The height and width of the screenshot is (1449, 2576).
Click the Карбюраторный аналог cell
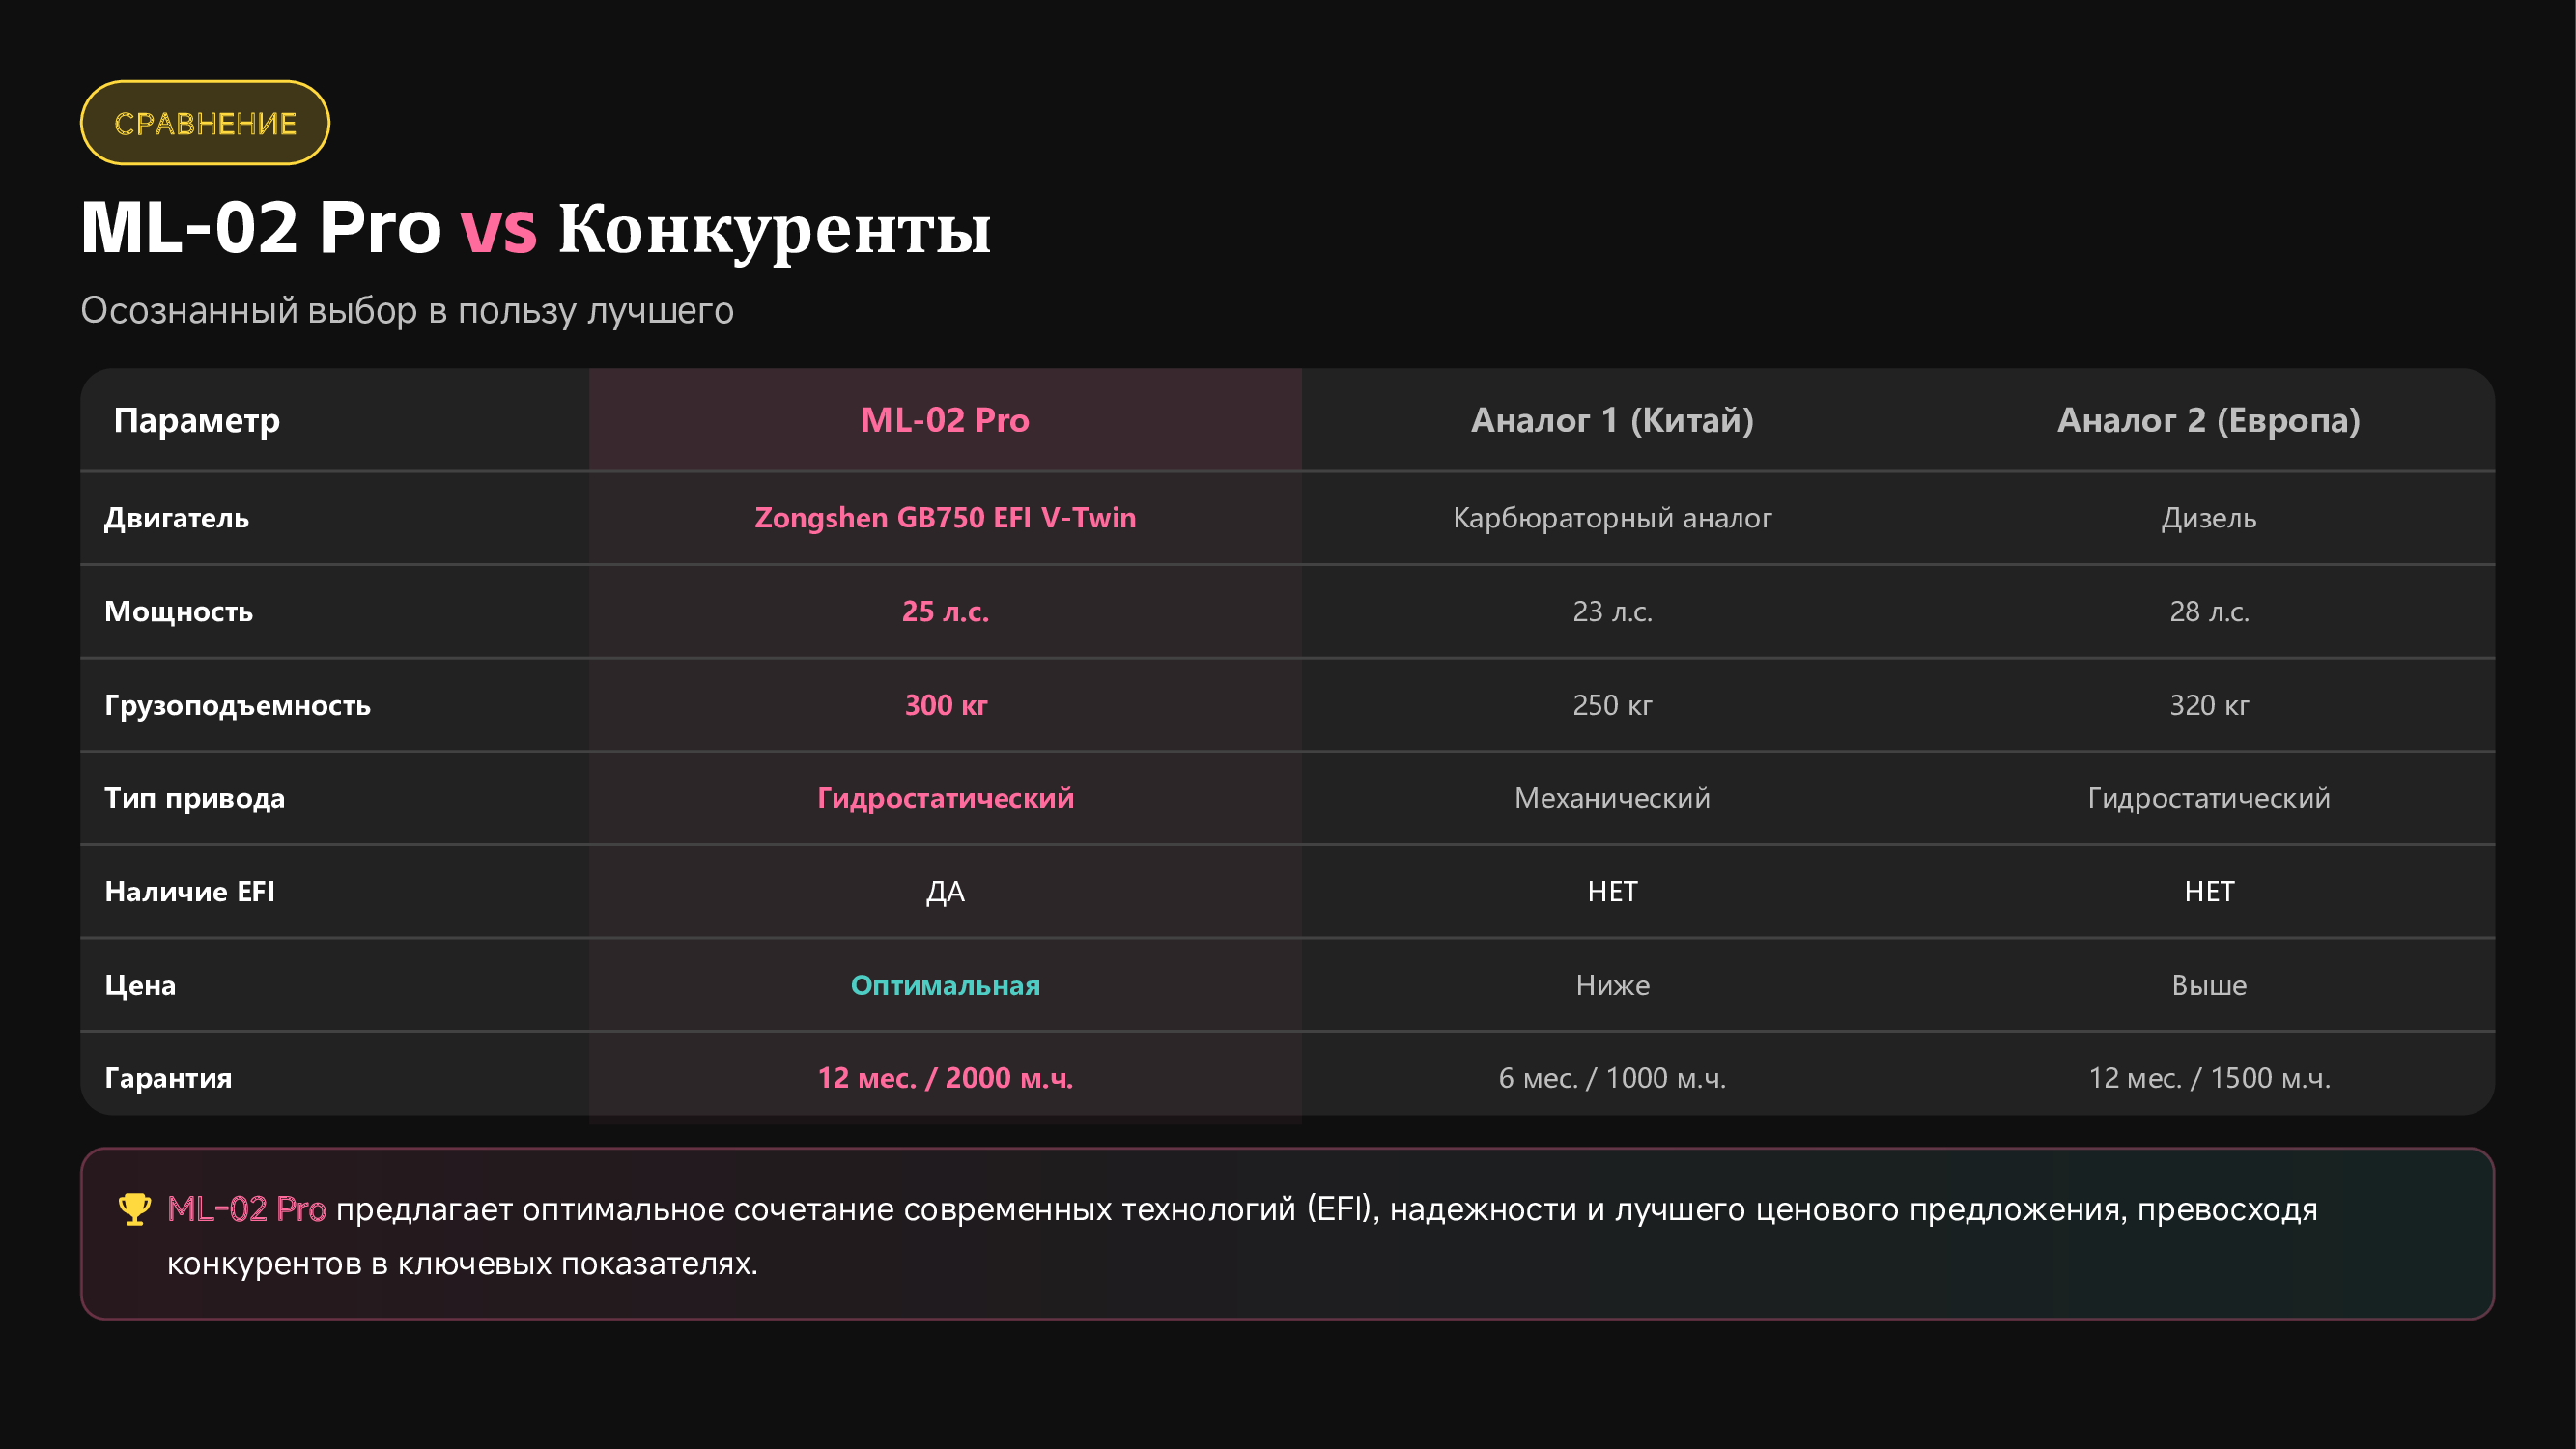point(1612,518)
